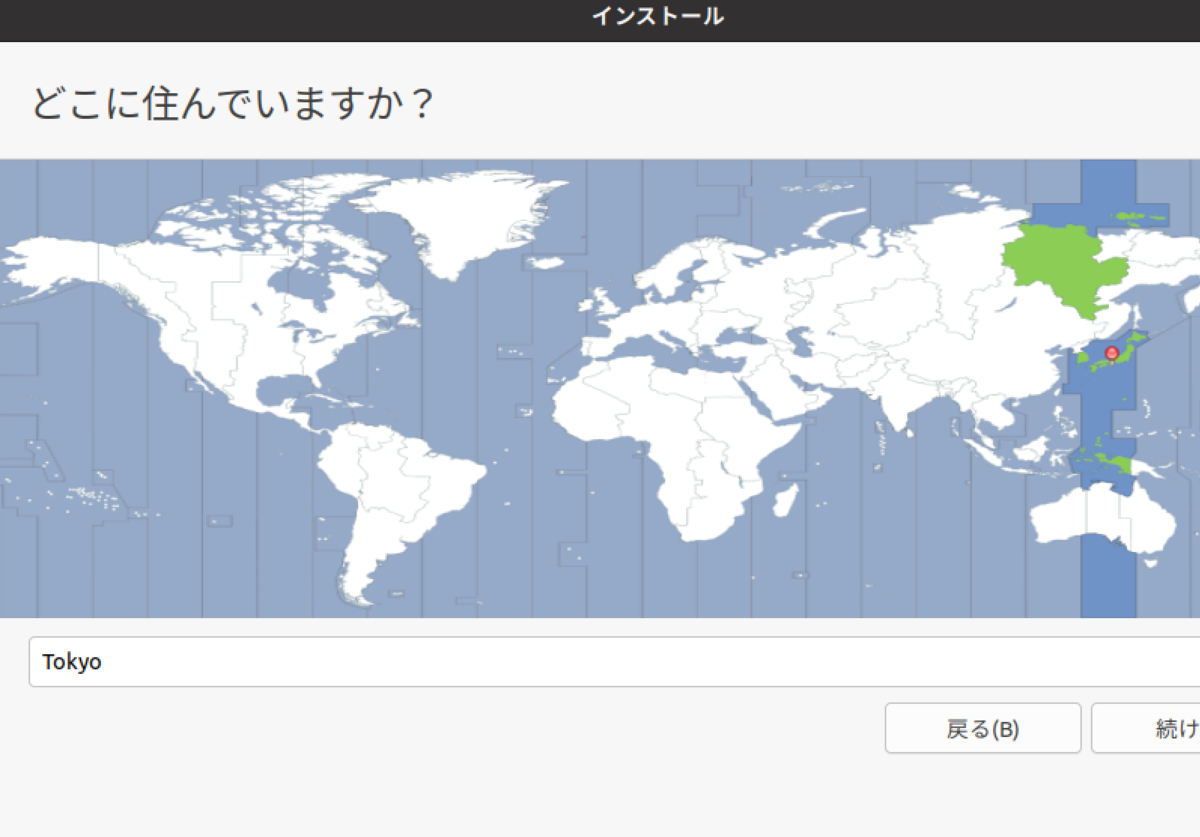Click the 戻る(B) back button
The height and width of the screenshot is (837, 1200).
click(983, 729)
